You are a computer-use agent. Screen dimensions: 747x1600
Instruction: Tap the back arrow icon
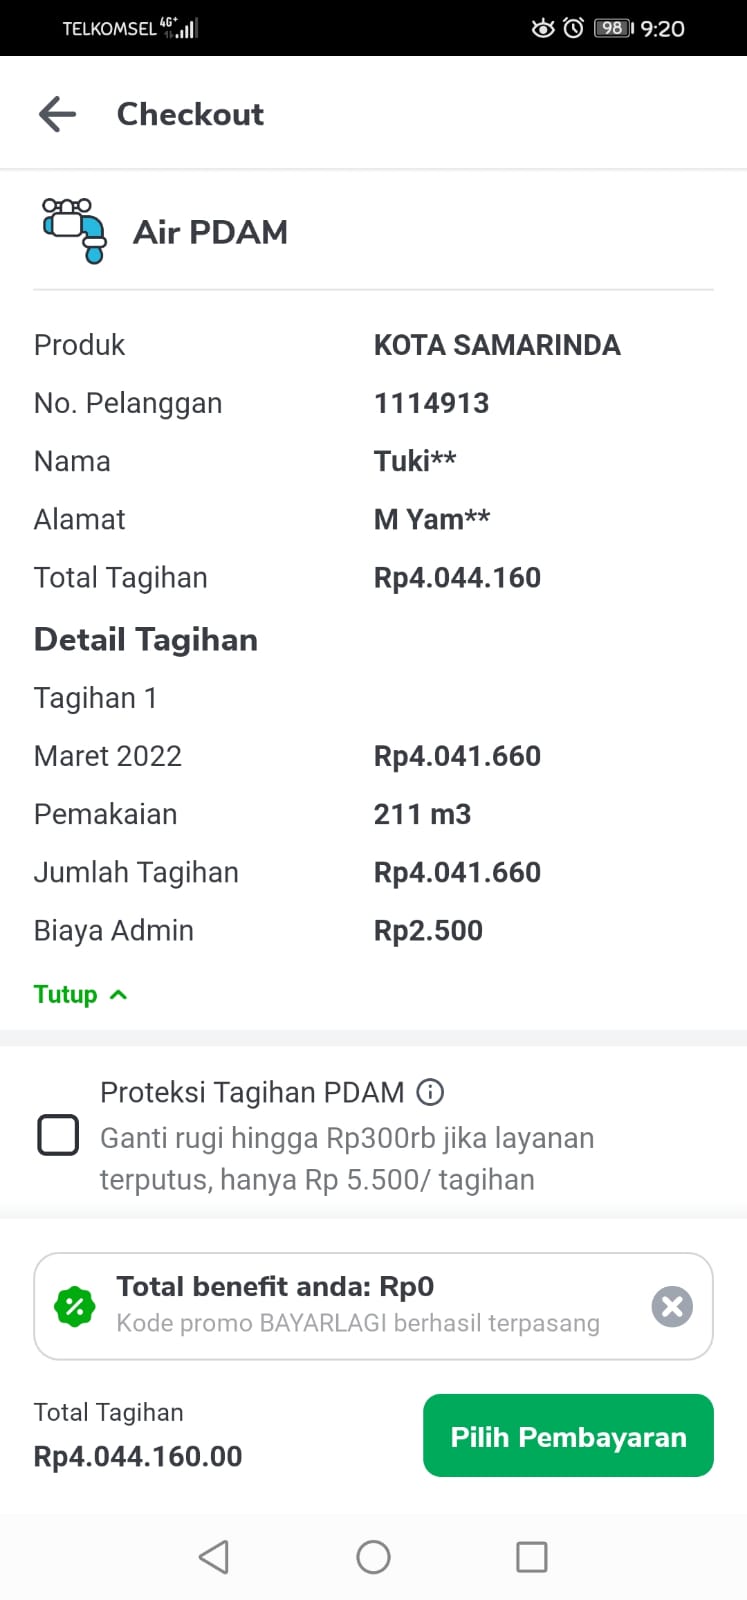point(58,114)
